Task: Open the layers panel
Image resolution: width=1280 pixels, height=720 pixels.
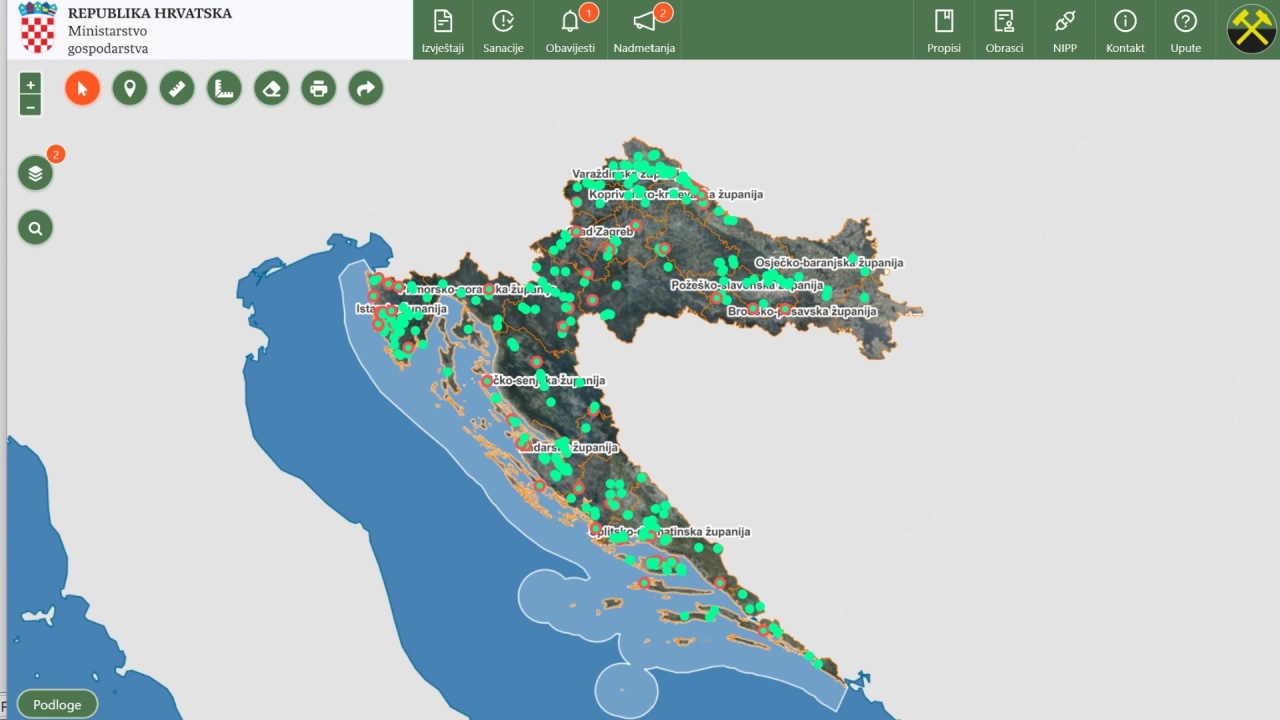Action: [35, 173]
